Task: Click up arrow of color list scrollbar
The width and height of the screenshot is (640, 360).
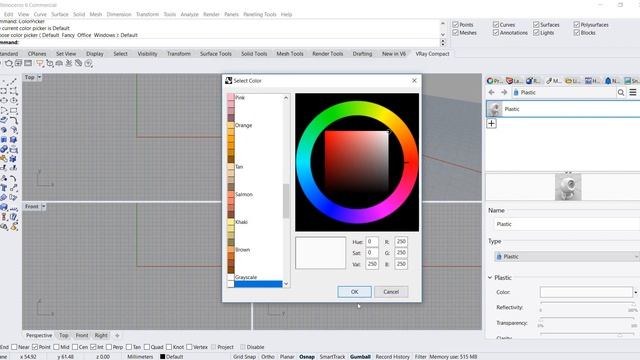Action: [286, 98]
